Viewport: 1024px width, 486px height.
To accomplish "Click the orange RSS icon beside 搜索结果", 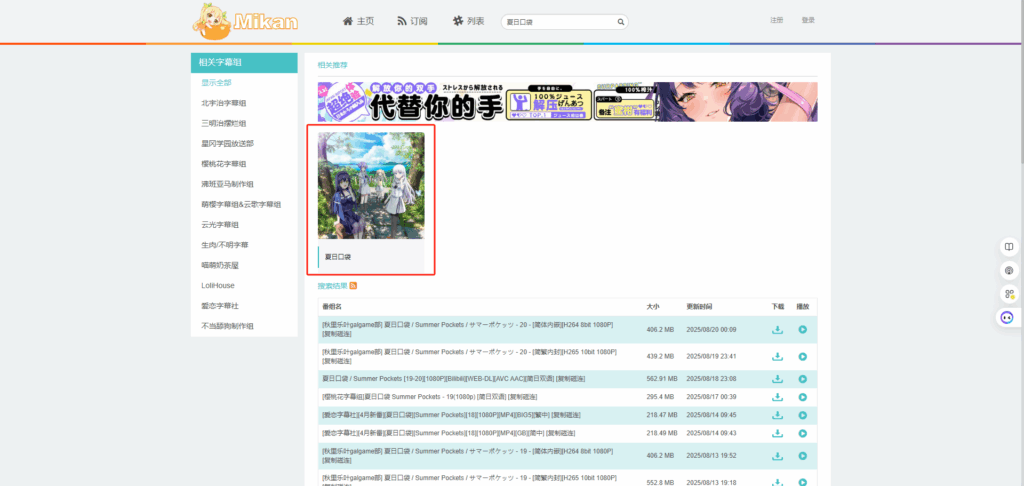I will click(x=353, y=285).
